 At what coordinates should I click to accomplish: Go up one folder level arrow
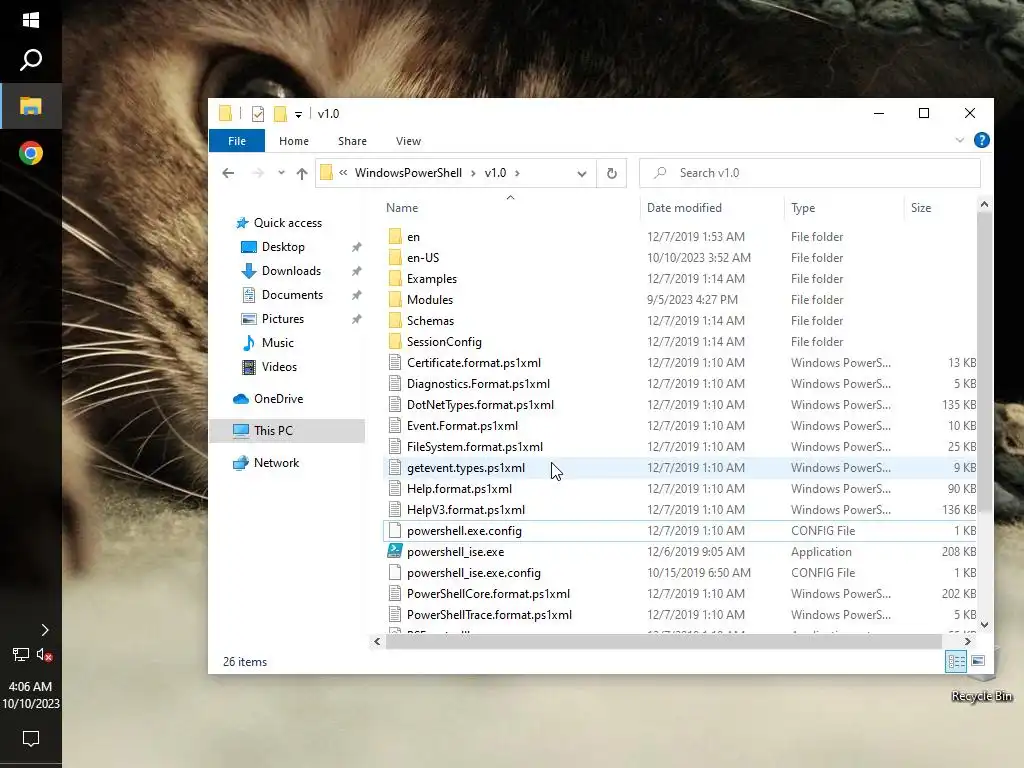[302, 173]
